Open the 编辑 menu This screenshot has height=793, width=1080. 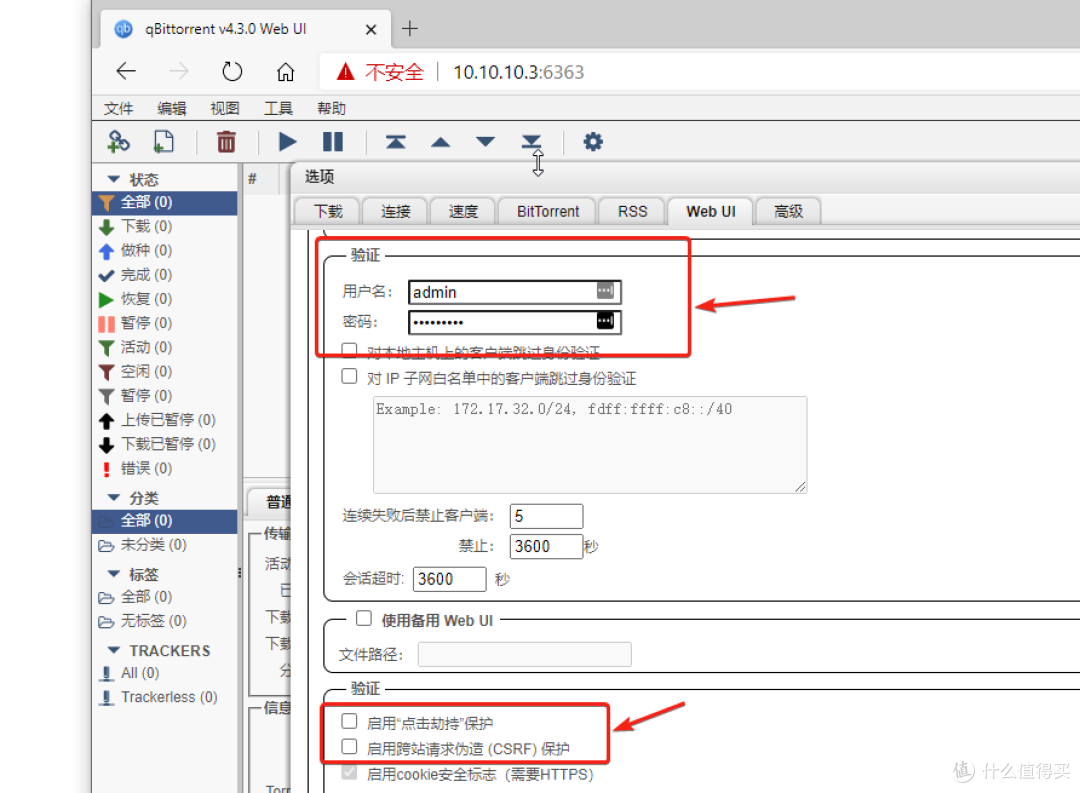(172, 108)
